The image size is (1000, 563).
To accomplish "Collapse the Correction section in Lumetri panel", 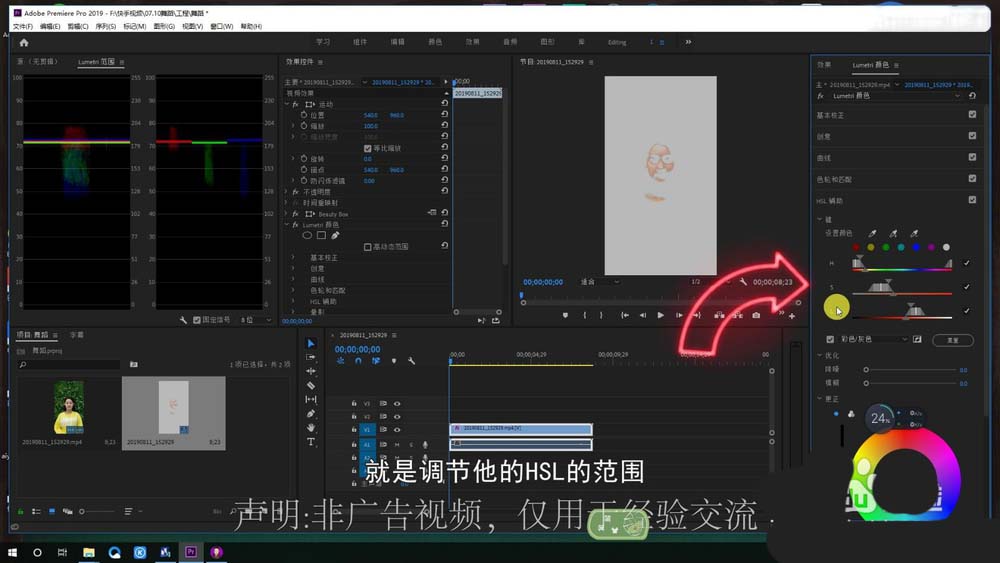I will pyautogui.click(x=820, y=398).
